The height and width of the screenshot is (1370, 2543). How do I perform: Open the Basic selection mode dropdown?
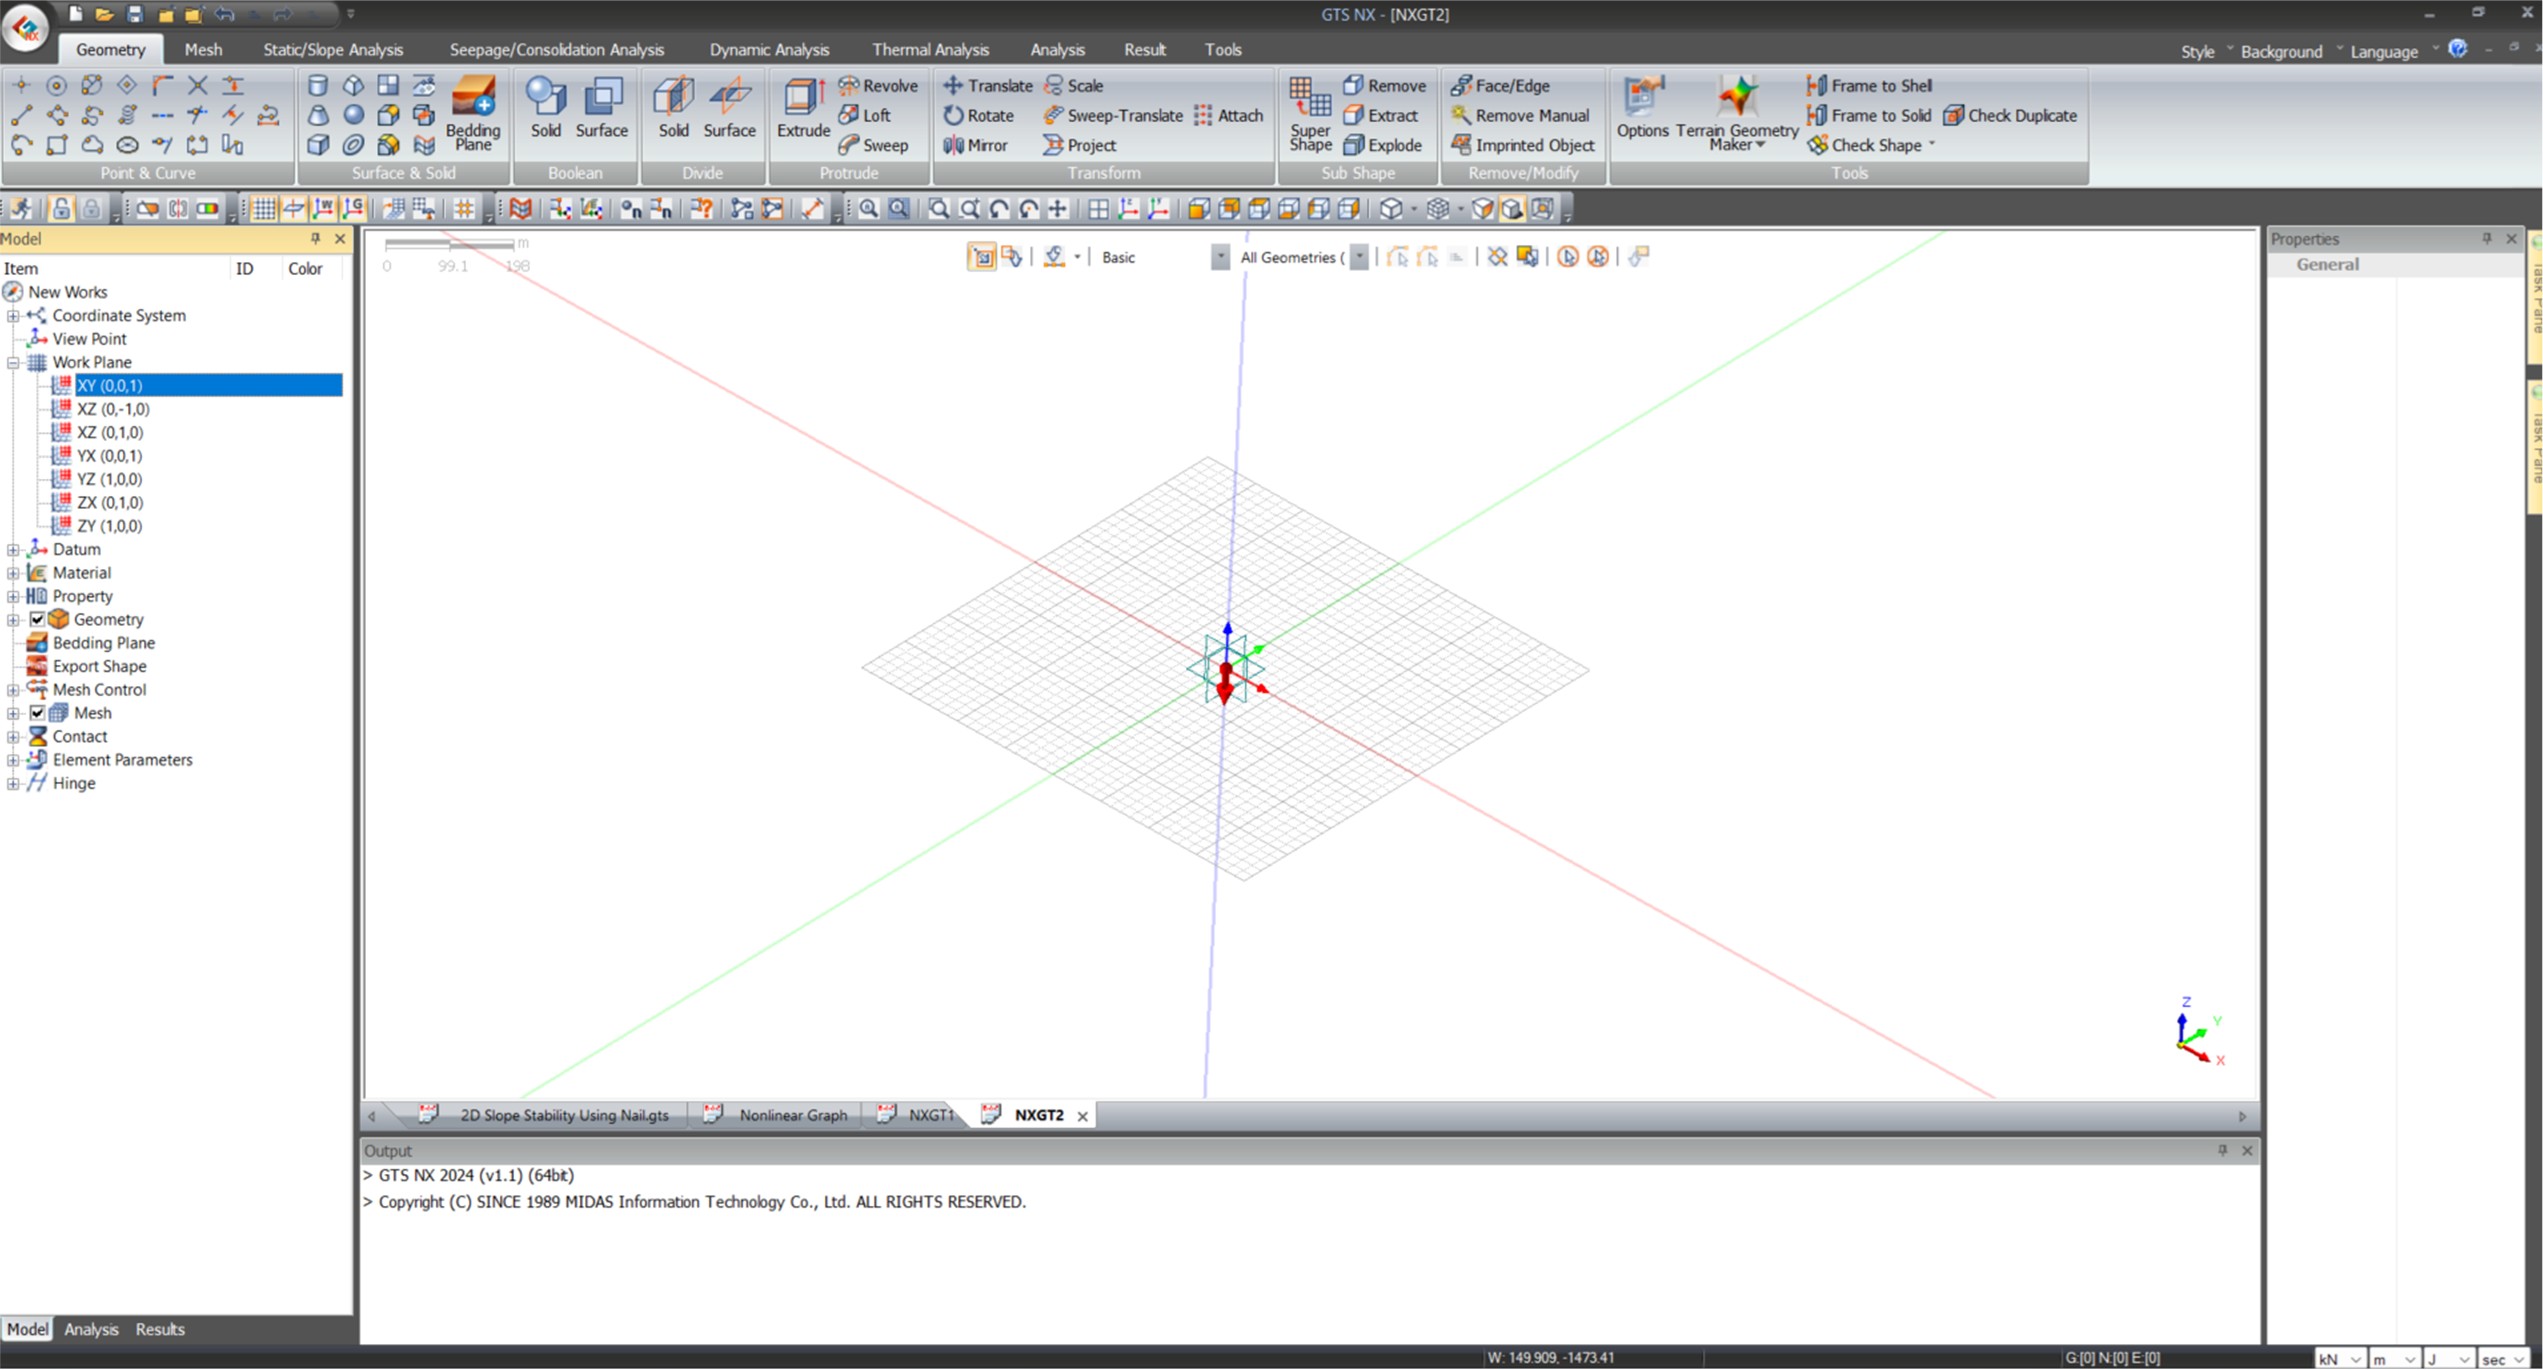[1220, 257]
